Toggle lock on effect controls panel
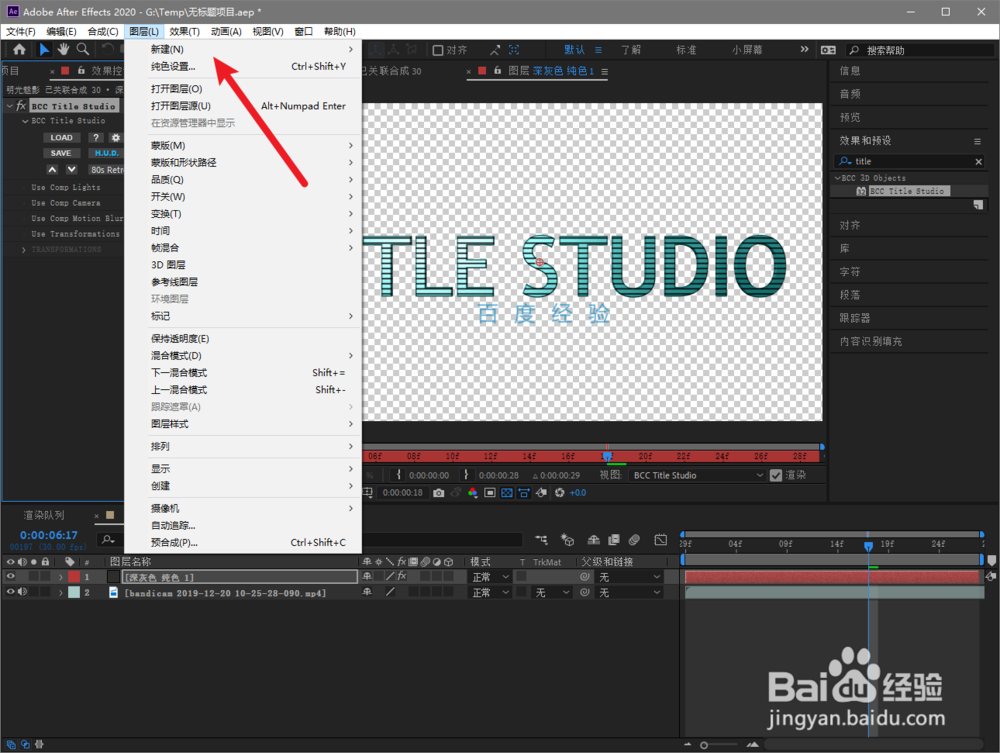Viewport: 1000px width, 753px height. 81,71
